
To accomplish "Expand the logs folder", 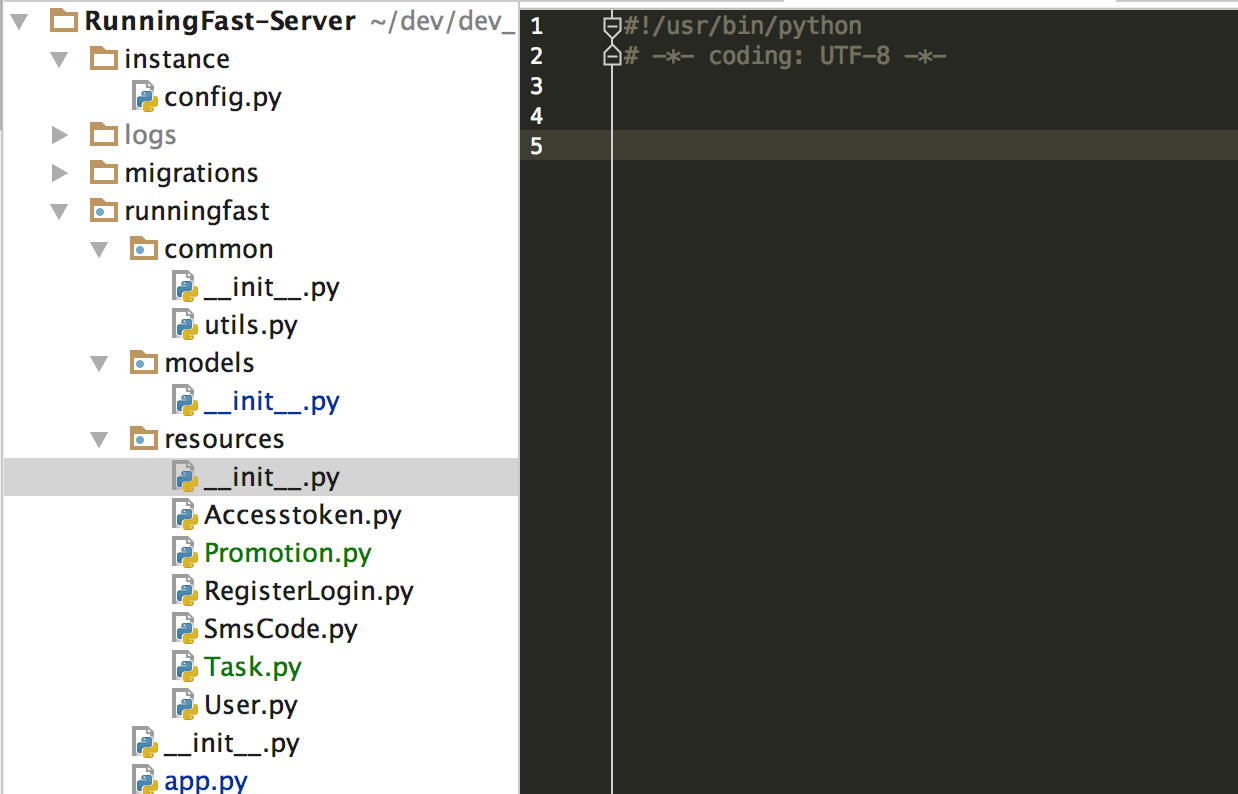I will tap(60, 135).
